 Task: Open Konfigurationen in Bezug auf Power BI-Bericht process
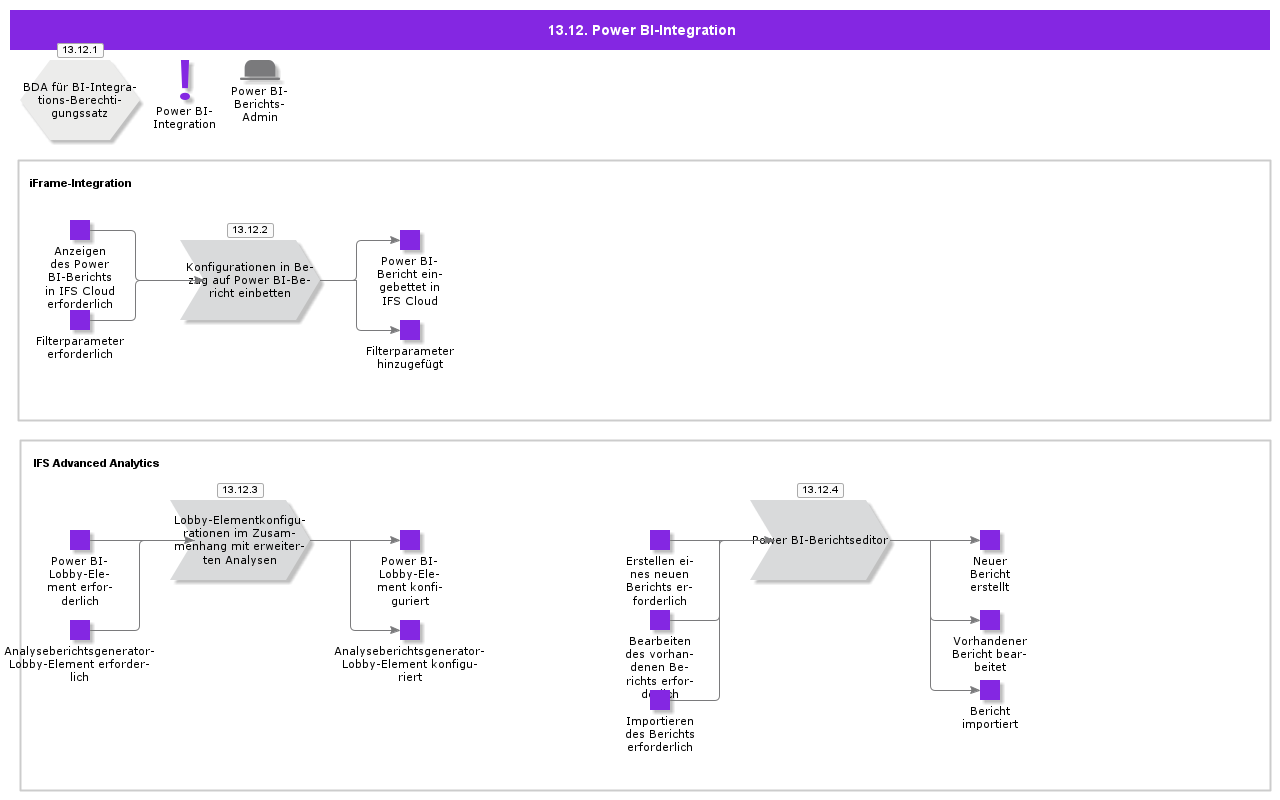[250, 280]
